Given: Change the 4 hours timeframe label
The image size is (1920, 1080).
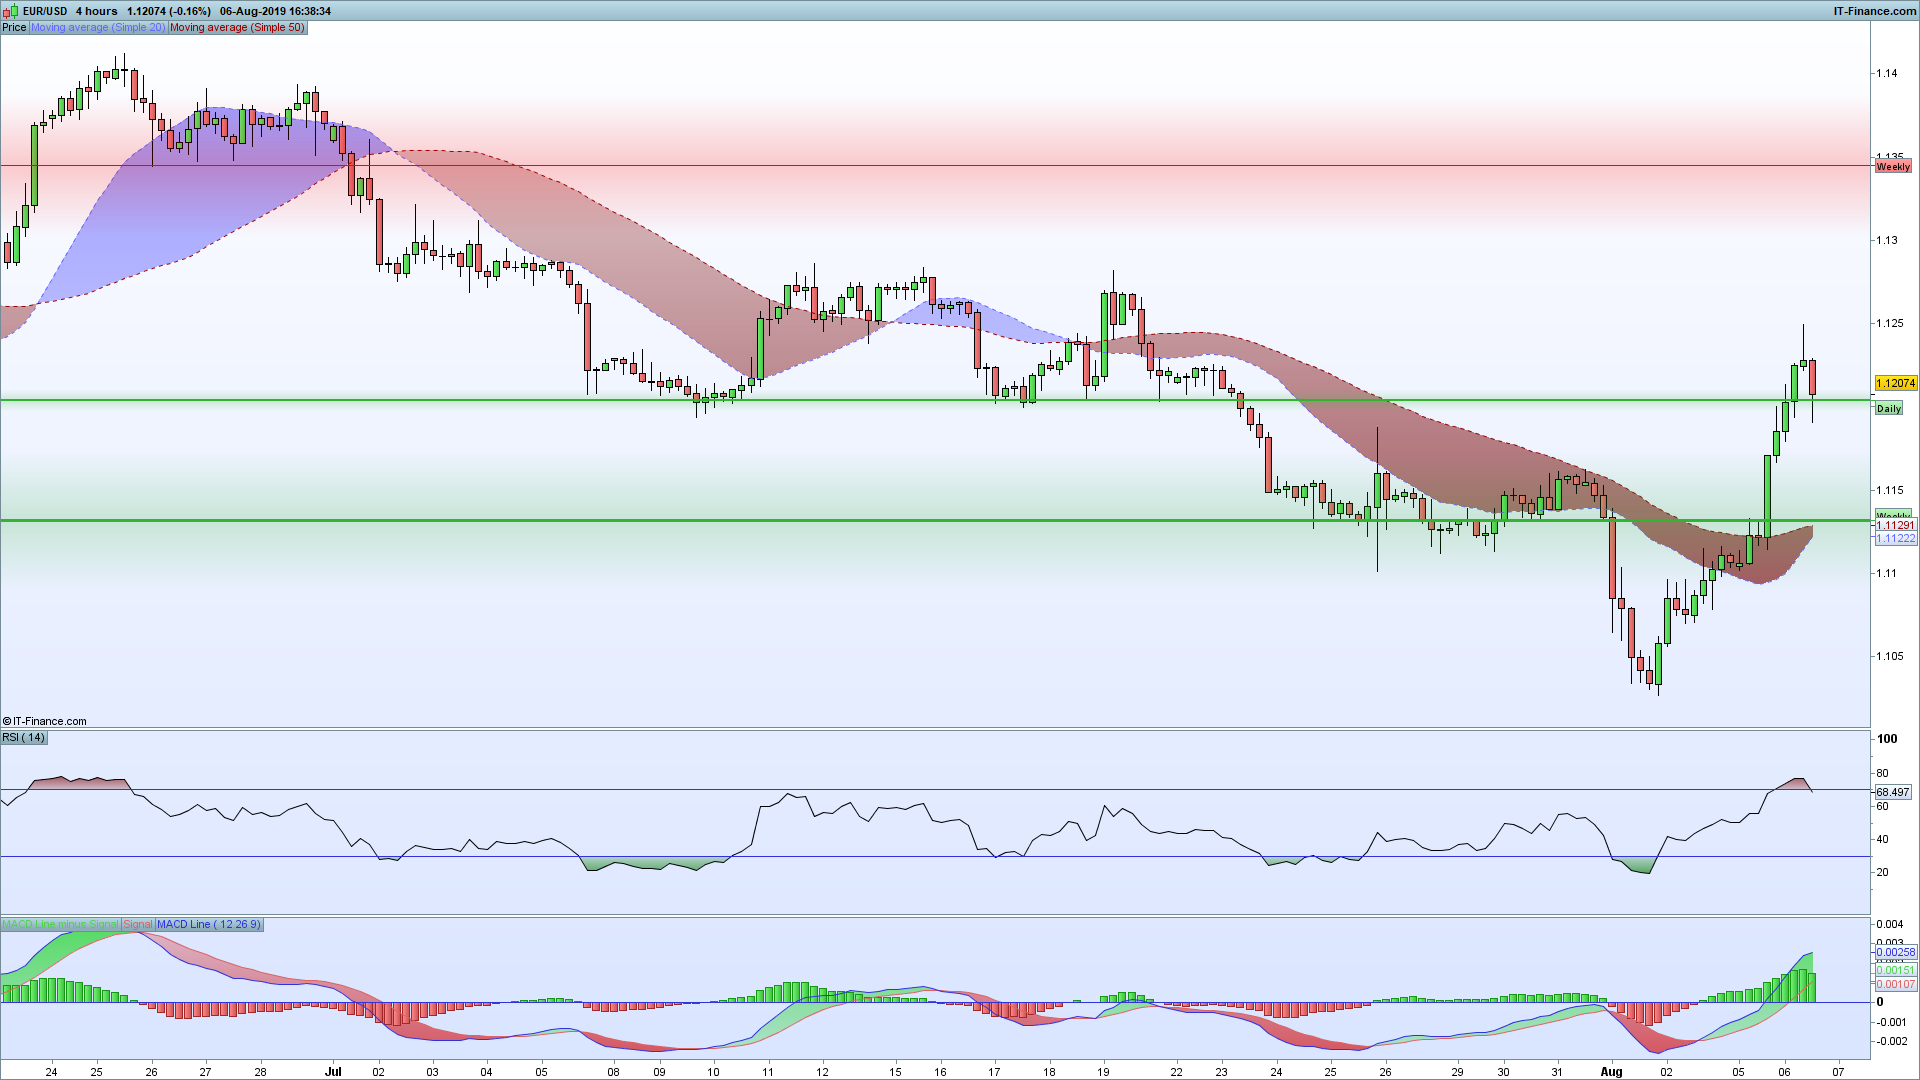Looking at the screenshot, I should 96,11.
